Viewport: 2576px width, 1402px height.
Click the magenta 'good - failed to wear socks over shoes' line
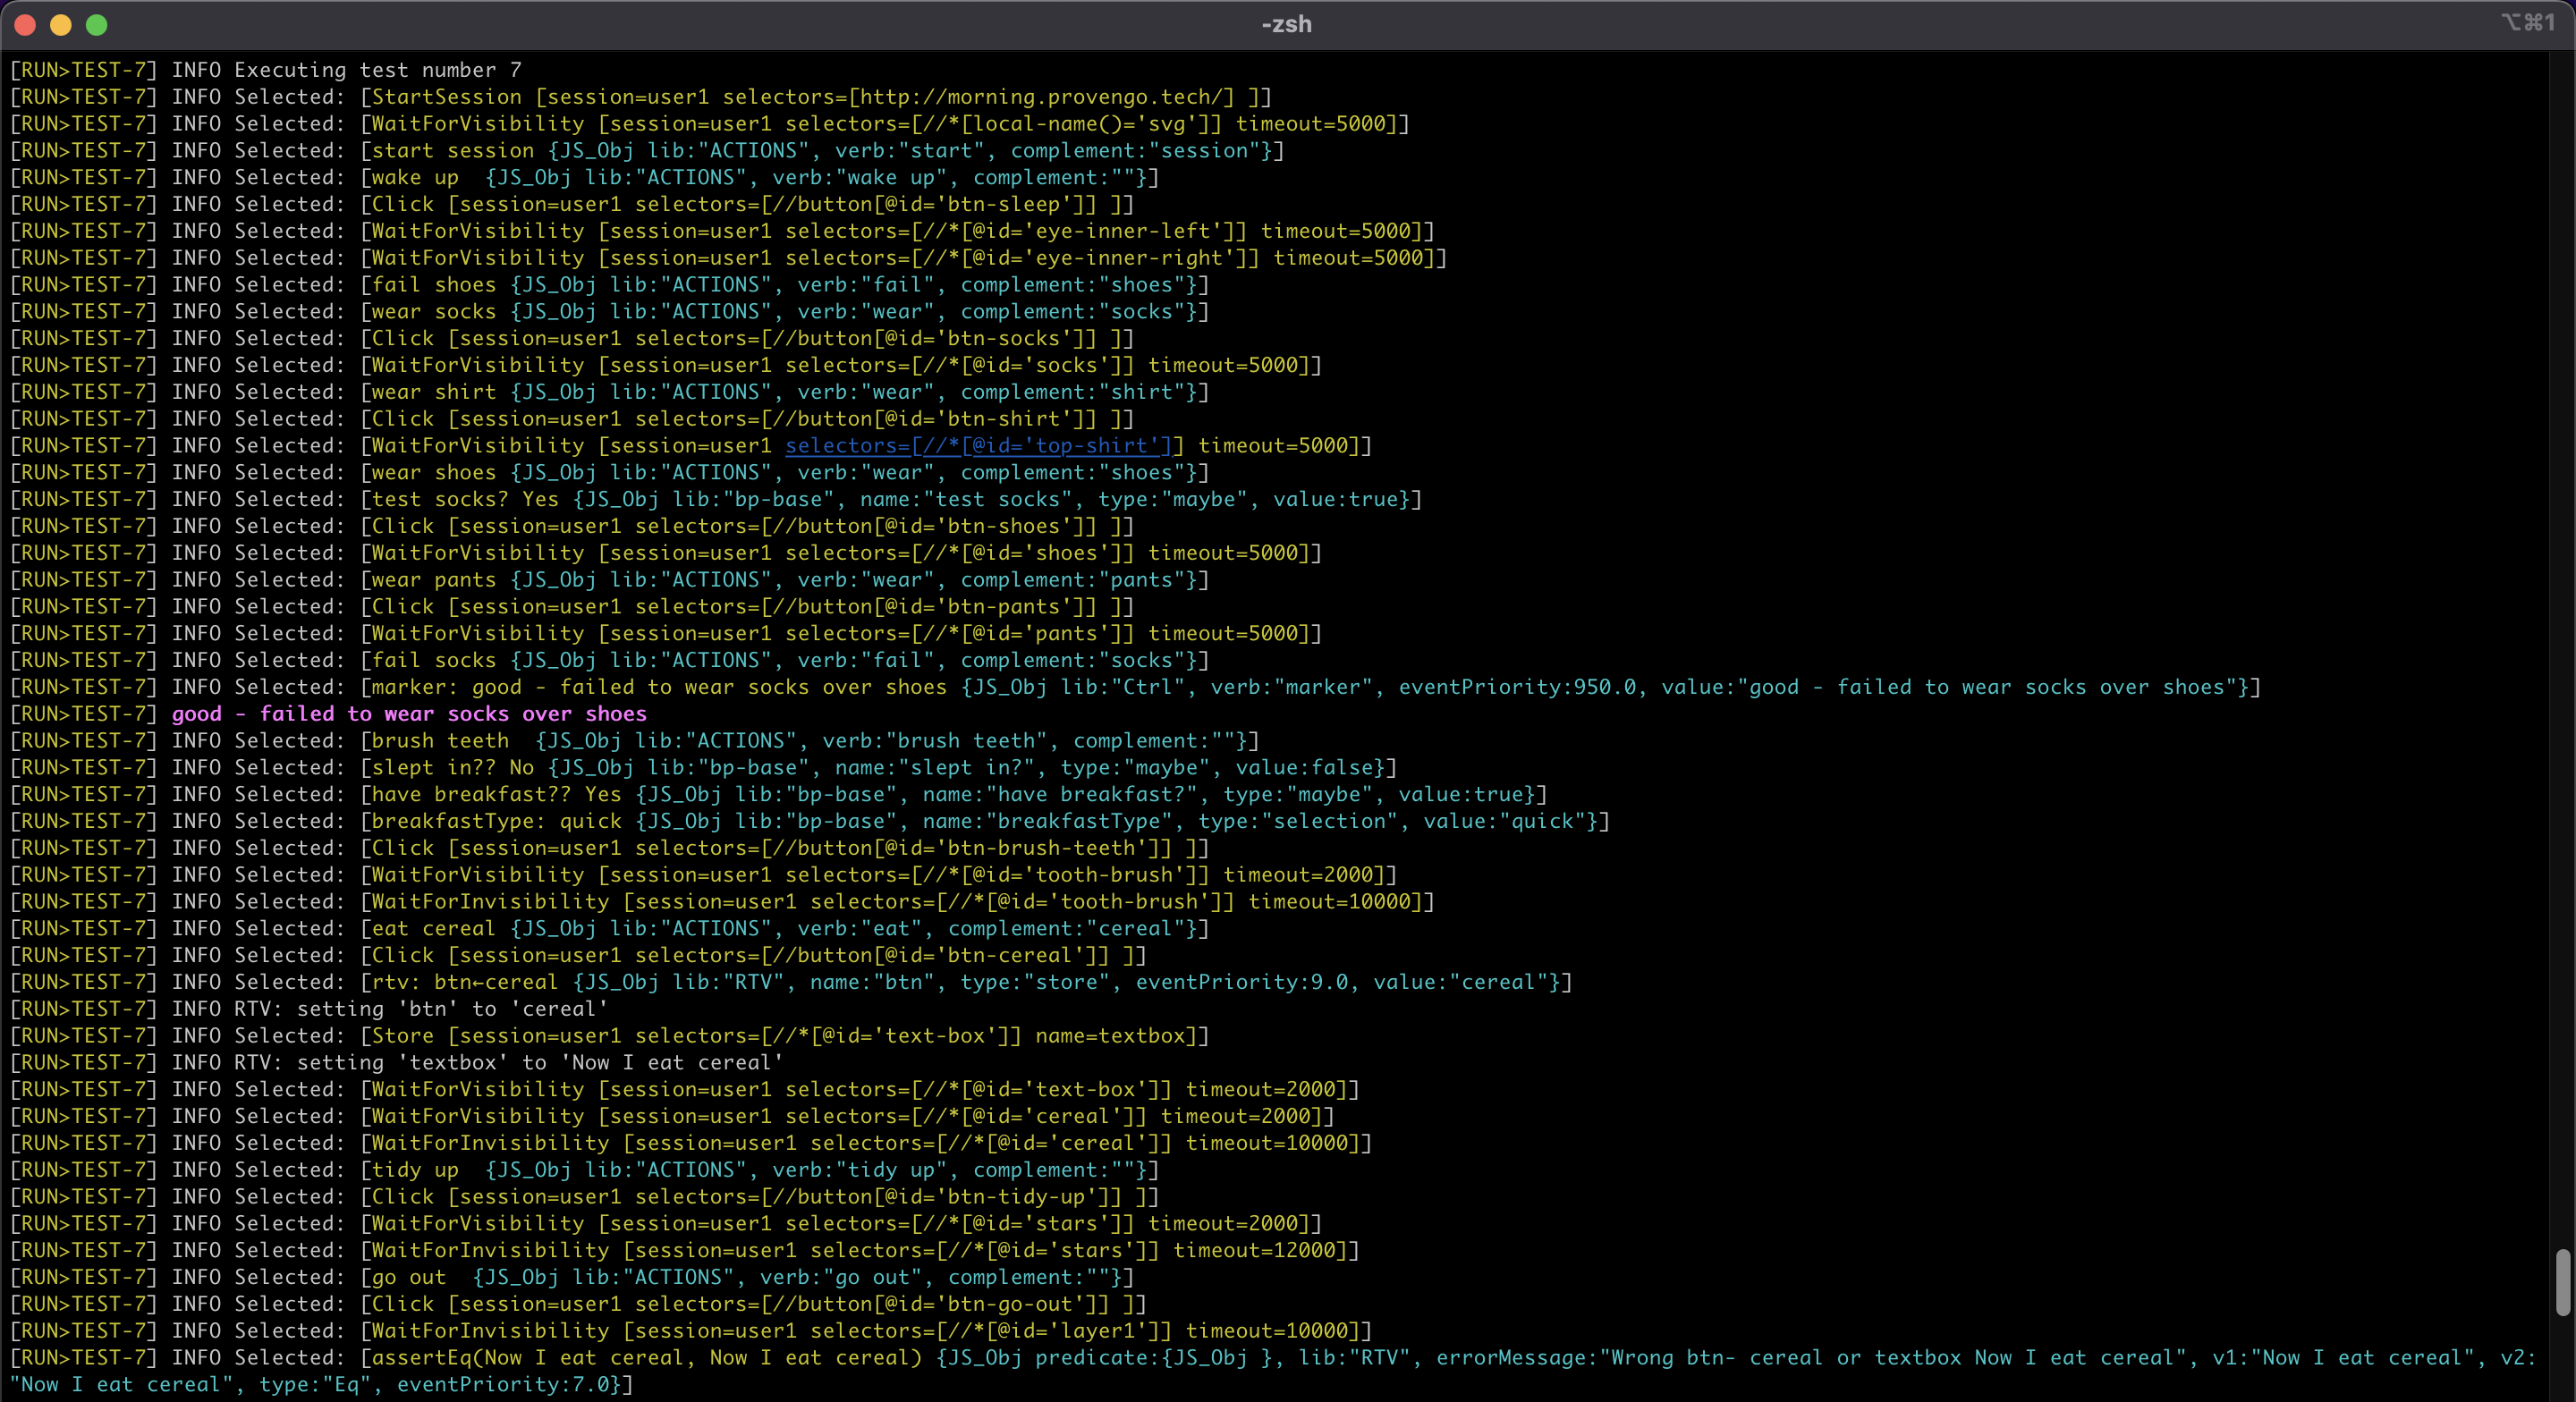409,714
